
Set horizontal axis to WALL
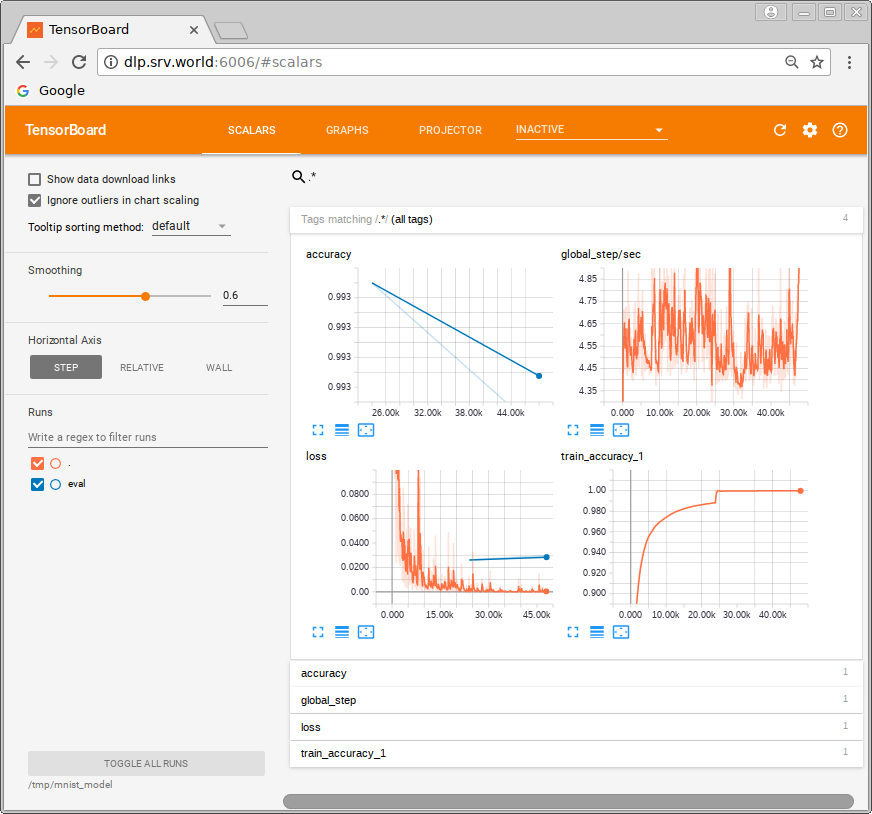tap(219, 367)
